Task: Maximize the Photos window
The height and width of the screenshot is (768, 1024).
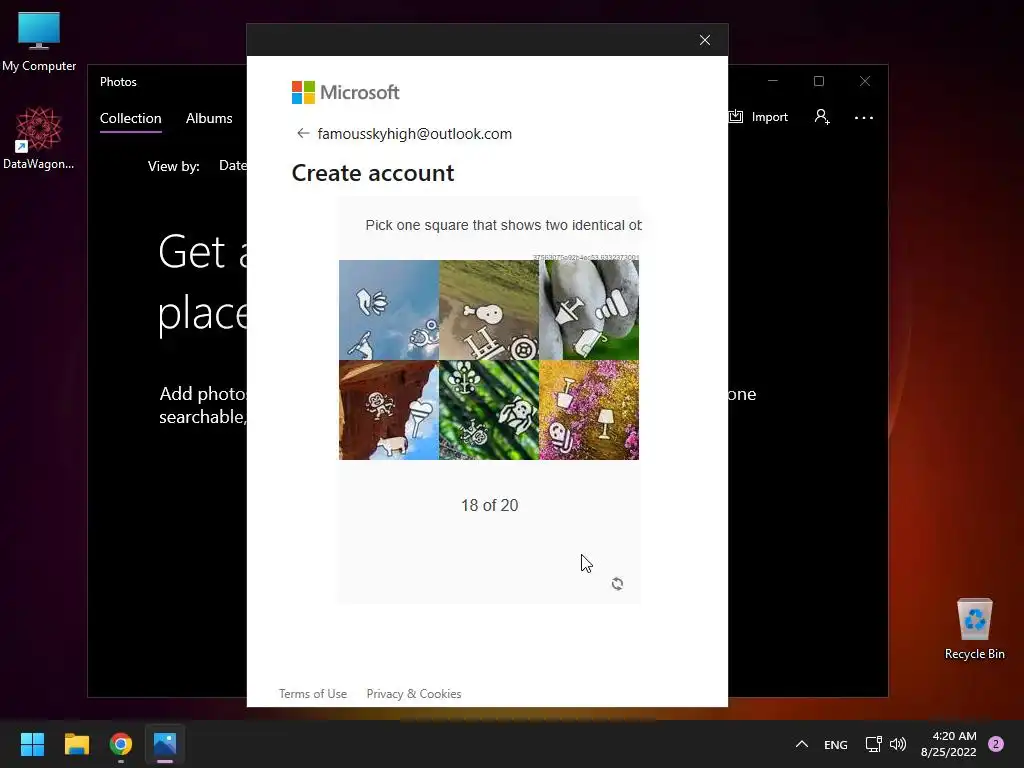Action: coord(818,81)
